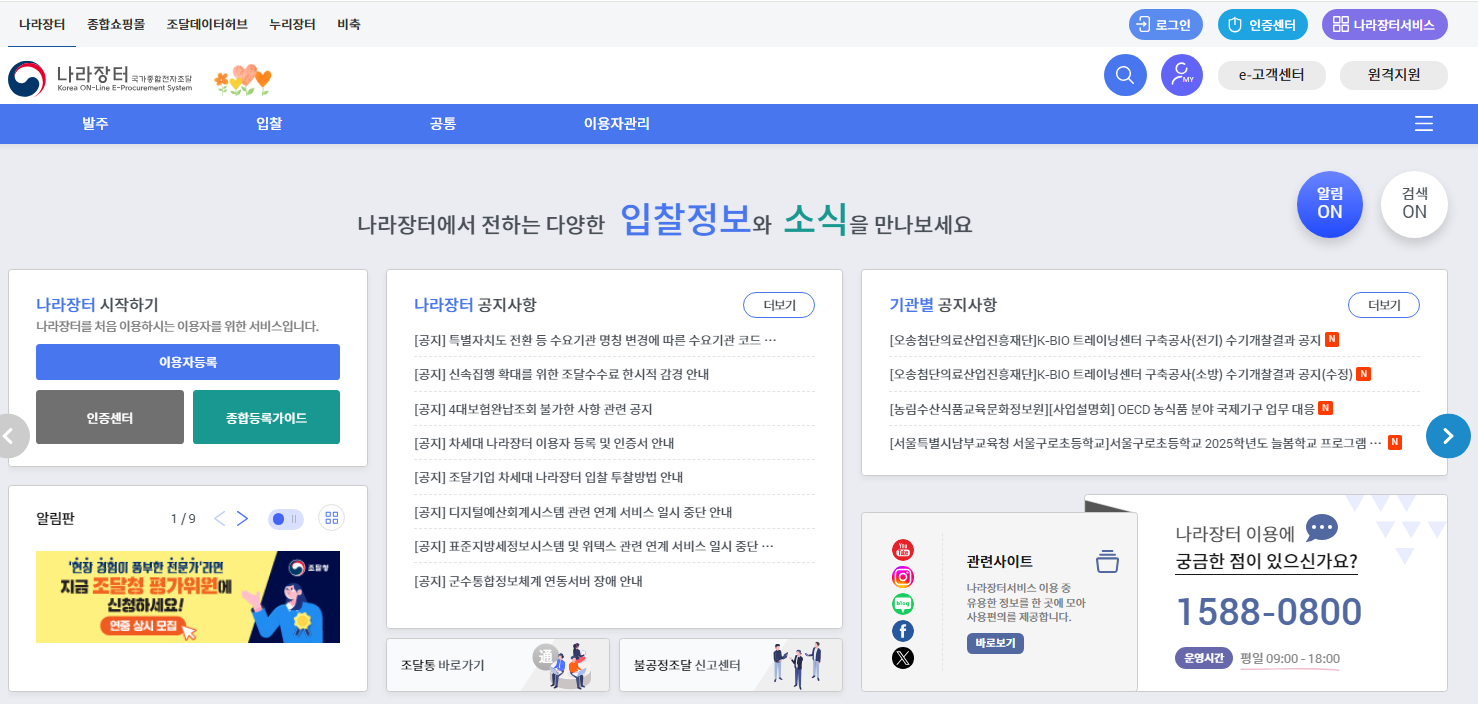The height and width of the screenshot is (704, 1478).
Task: Click the 운영시간 label badge
Action: pyautogui.click(x=1203, y=658)
